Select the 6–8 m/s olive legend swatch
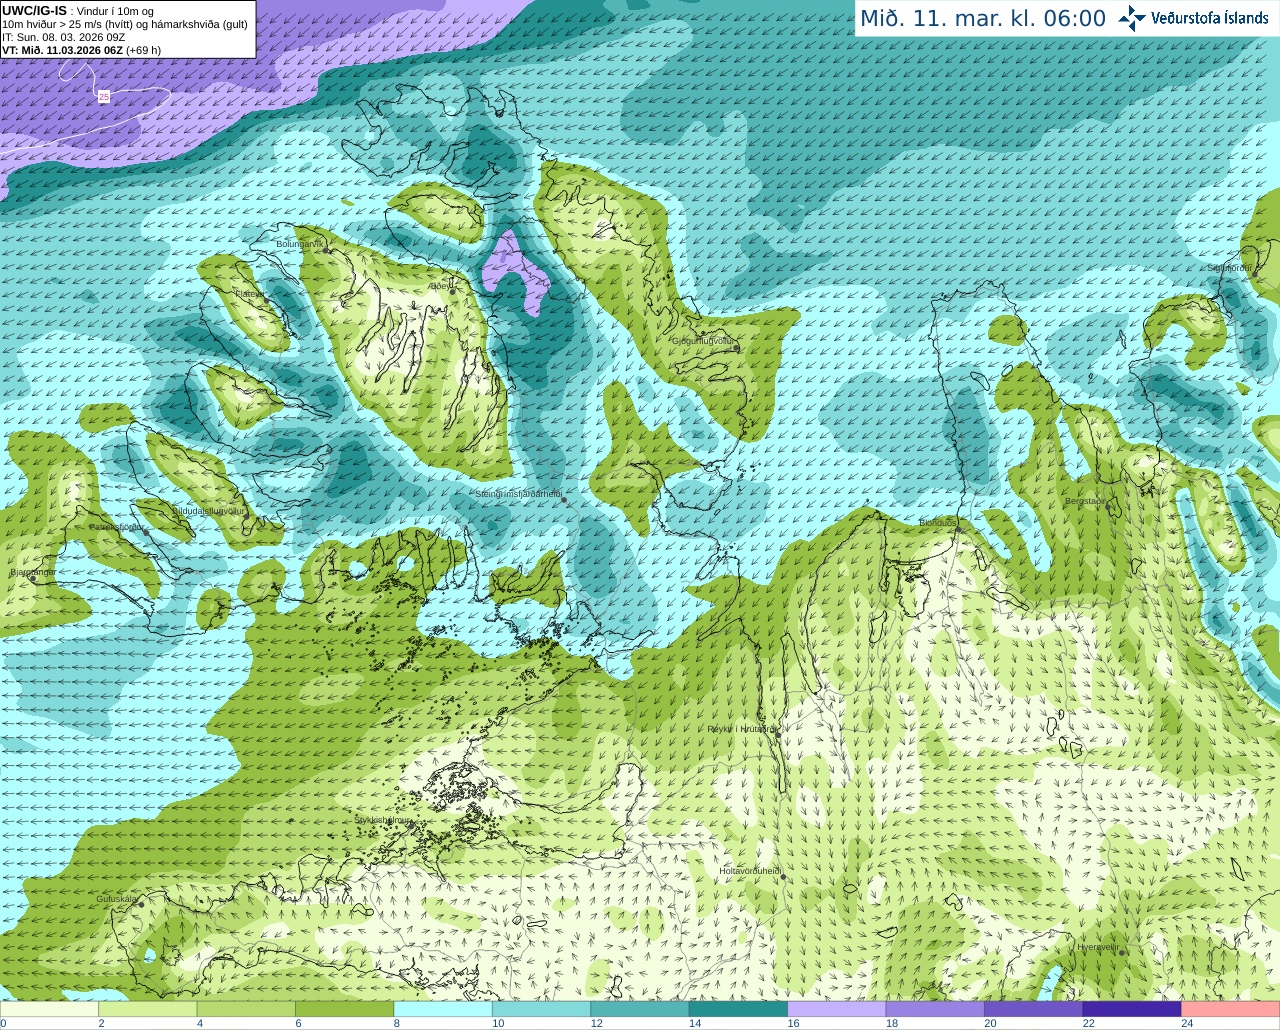Image resolution: width=1280 pixels, height=1030 pixels. tap(344, 1008)
